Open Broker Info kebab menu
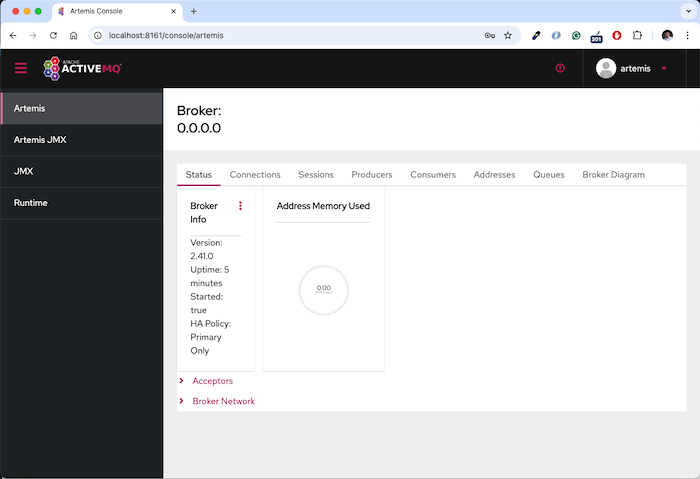 click(240, 206)
